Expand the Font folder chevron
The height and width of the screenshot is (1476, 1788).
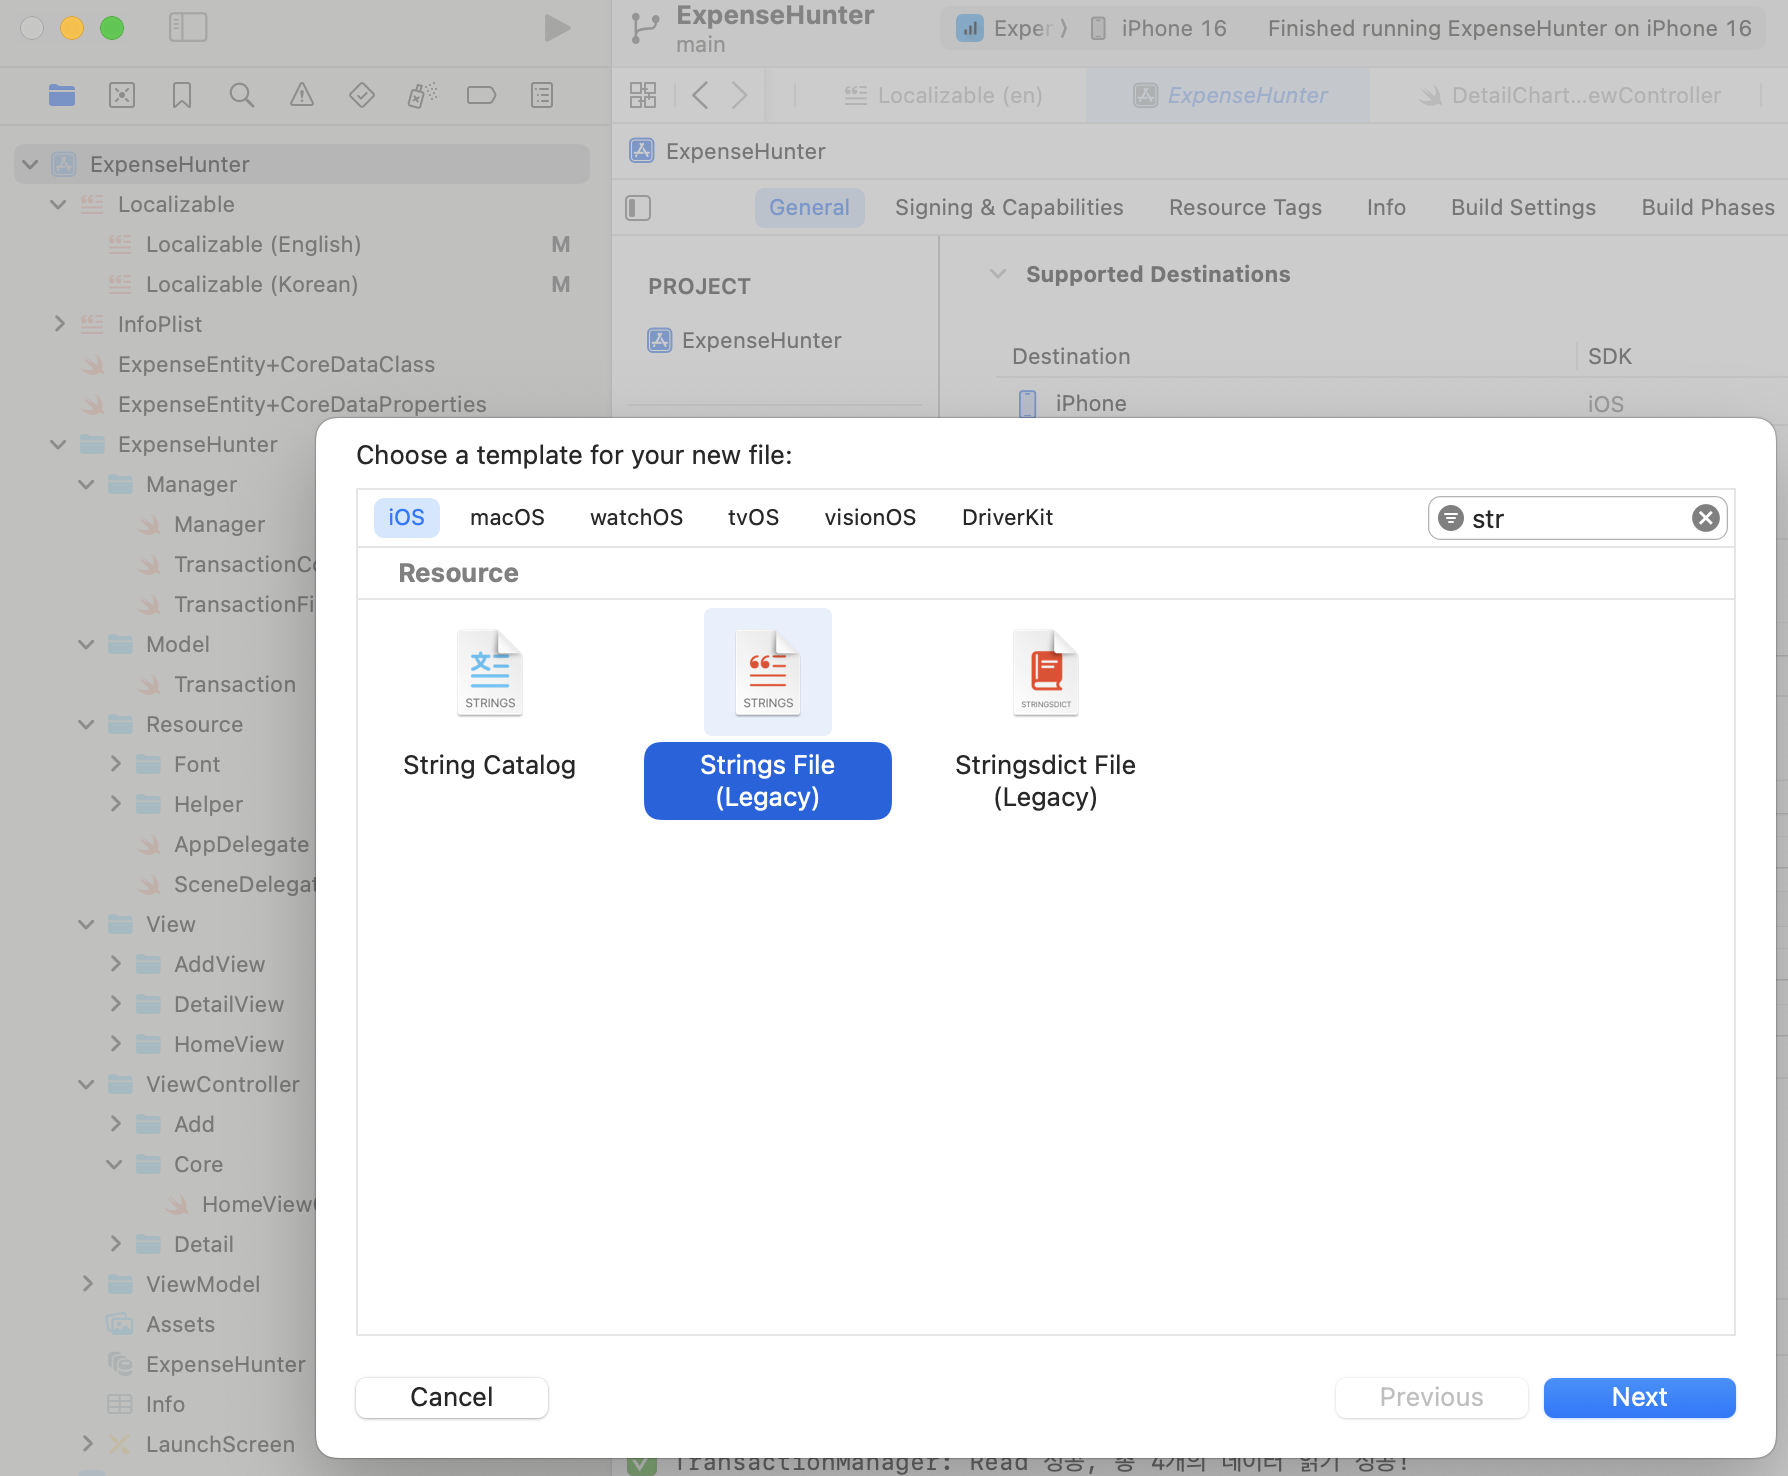[x=115, y=764]
